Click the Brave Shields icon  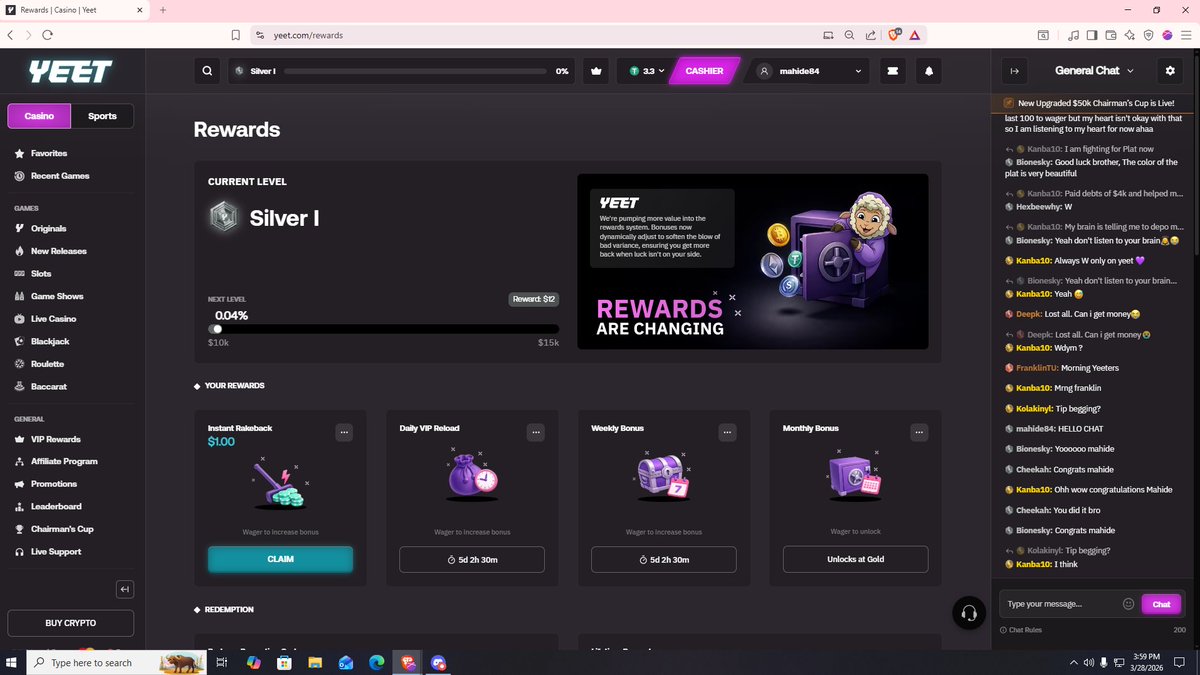pos(894,35)
